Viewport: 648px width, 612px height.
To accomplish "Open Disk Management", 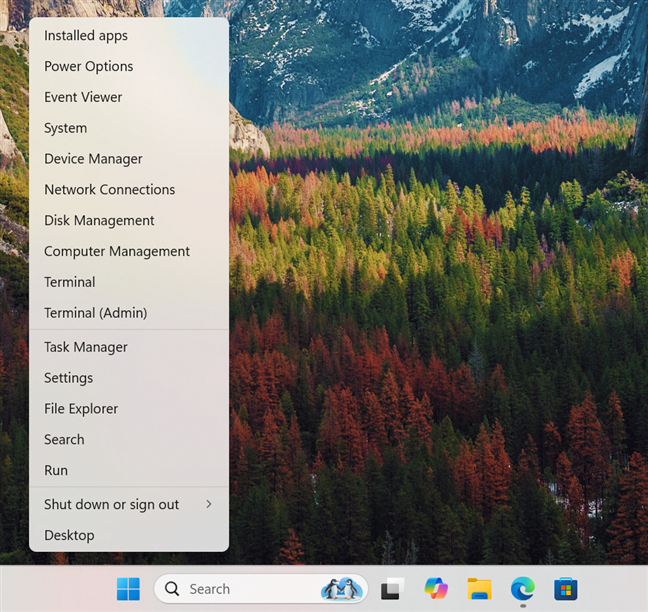I will [x=129, y=220].
